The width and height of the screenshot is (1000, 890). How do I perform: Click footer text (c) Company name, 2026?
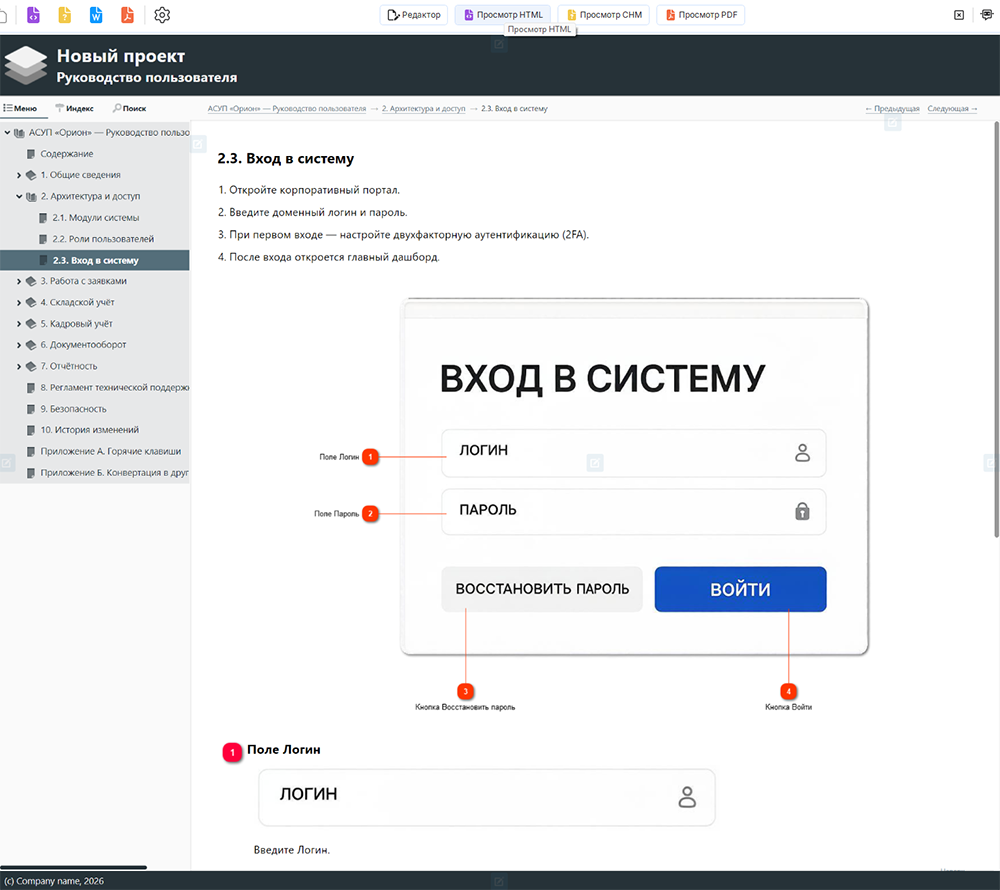54,881
